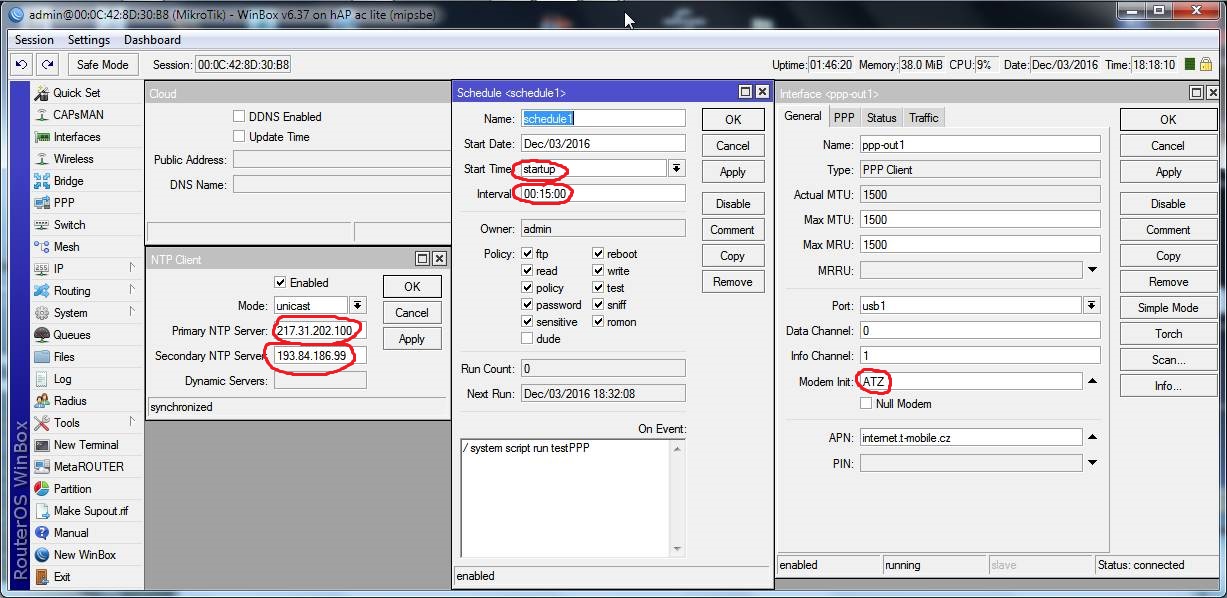The height and width of the screenshot is (598, 1227).
Task: Click Exit in sidebar
Action: [62, 577]
